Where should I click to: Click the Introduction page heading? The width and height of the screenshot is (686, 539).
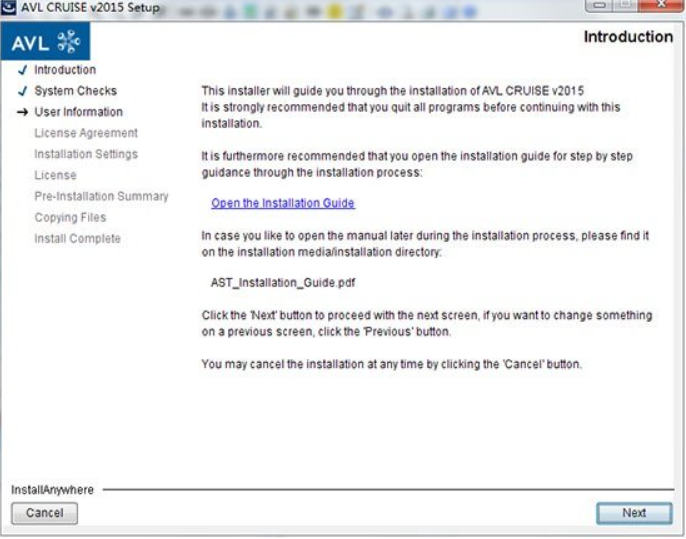pos(628,37)
